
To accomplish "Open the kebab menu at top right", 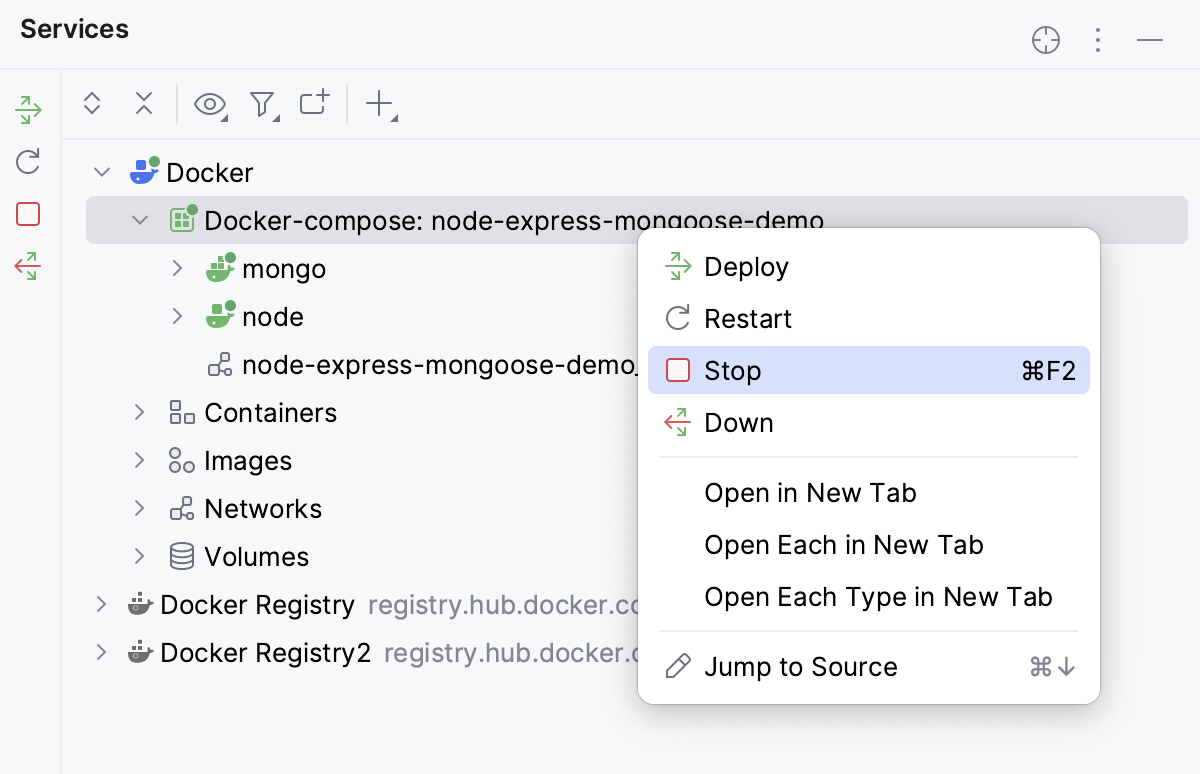I will tap(1098, 40).
